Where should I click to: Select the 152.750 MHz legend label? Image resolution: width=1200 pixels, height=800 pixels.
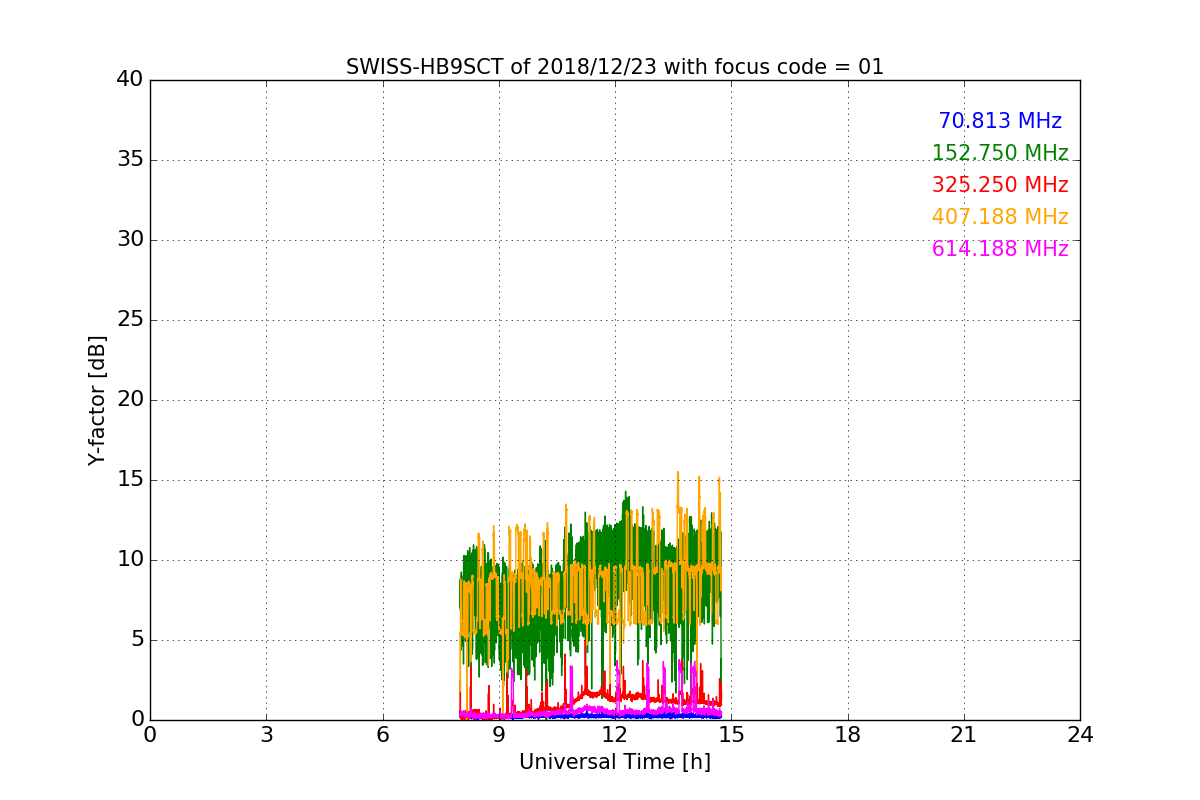pos(1000,153)
